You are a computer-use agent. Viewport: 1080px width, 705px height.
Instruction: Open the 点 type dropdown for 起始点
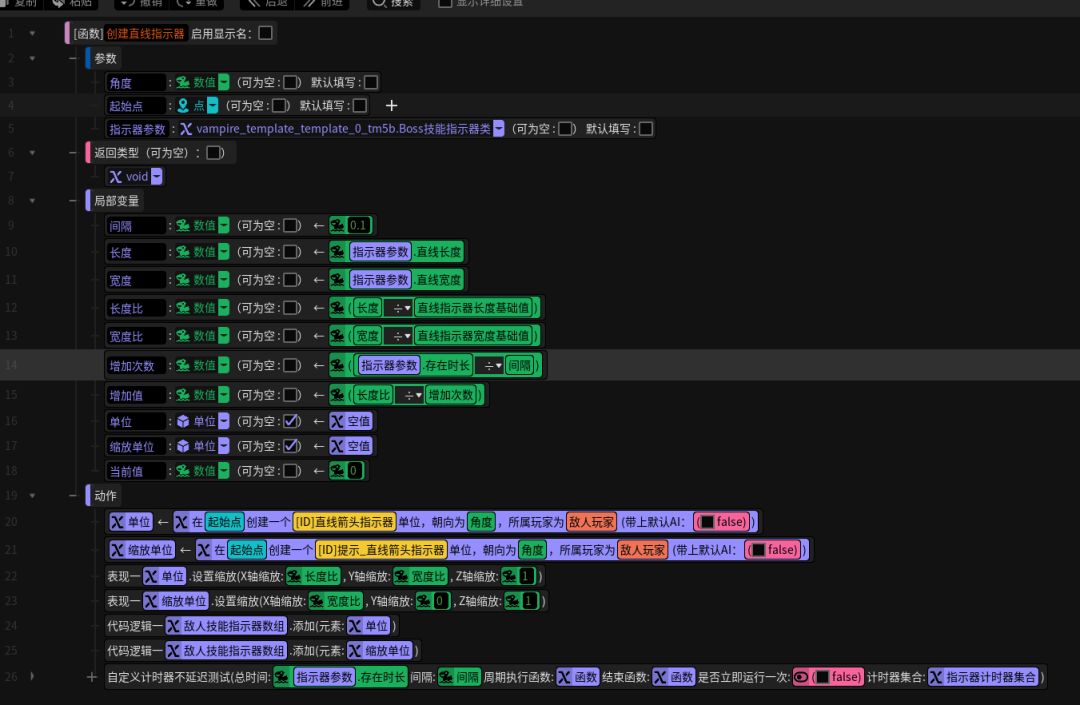point(213,105)
